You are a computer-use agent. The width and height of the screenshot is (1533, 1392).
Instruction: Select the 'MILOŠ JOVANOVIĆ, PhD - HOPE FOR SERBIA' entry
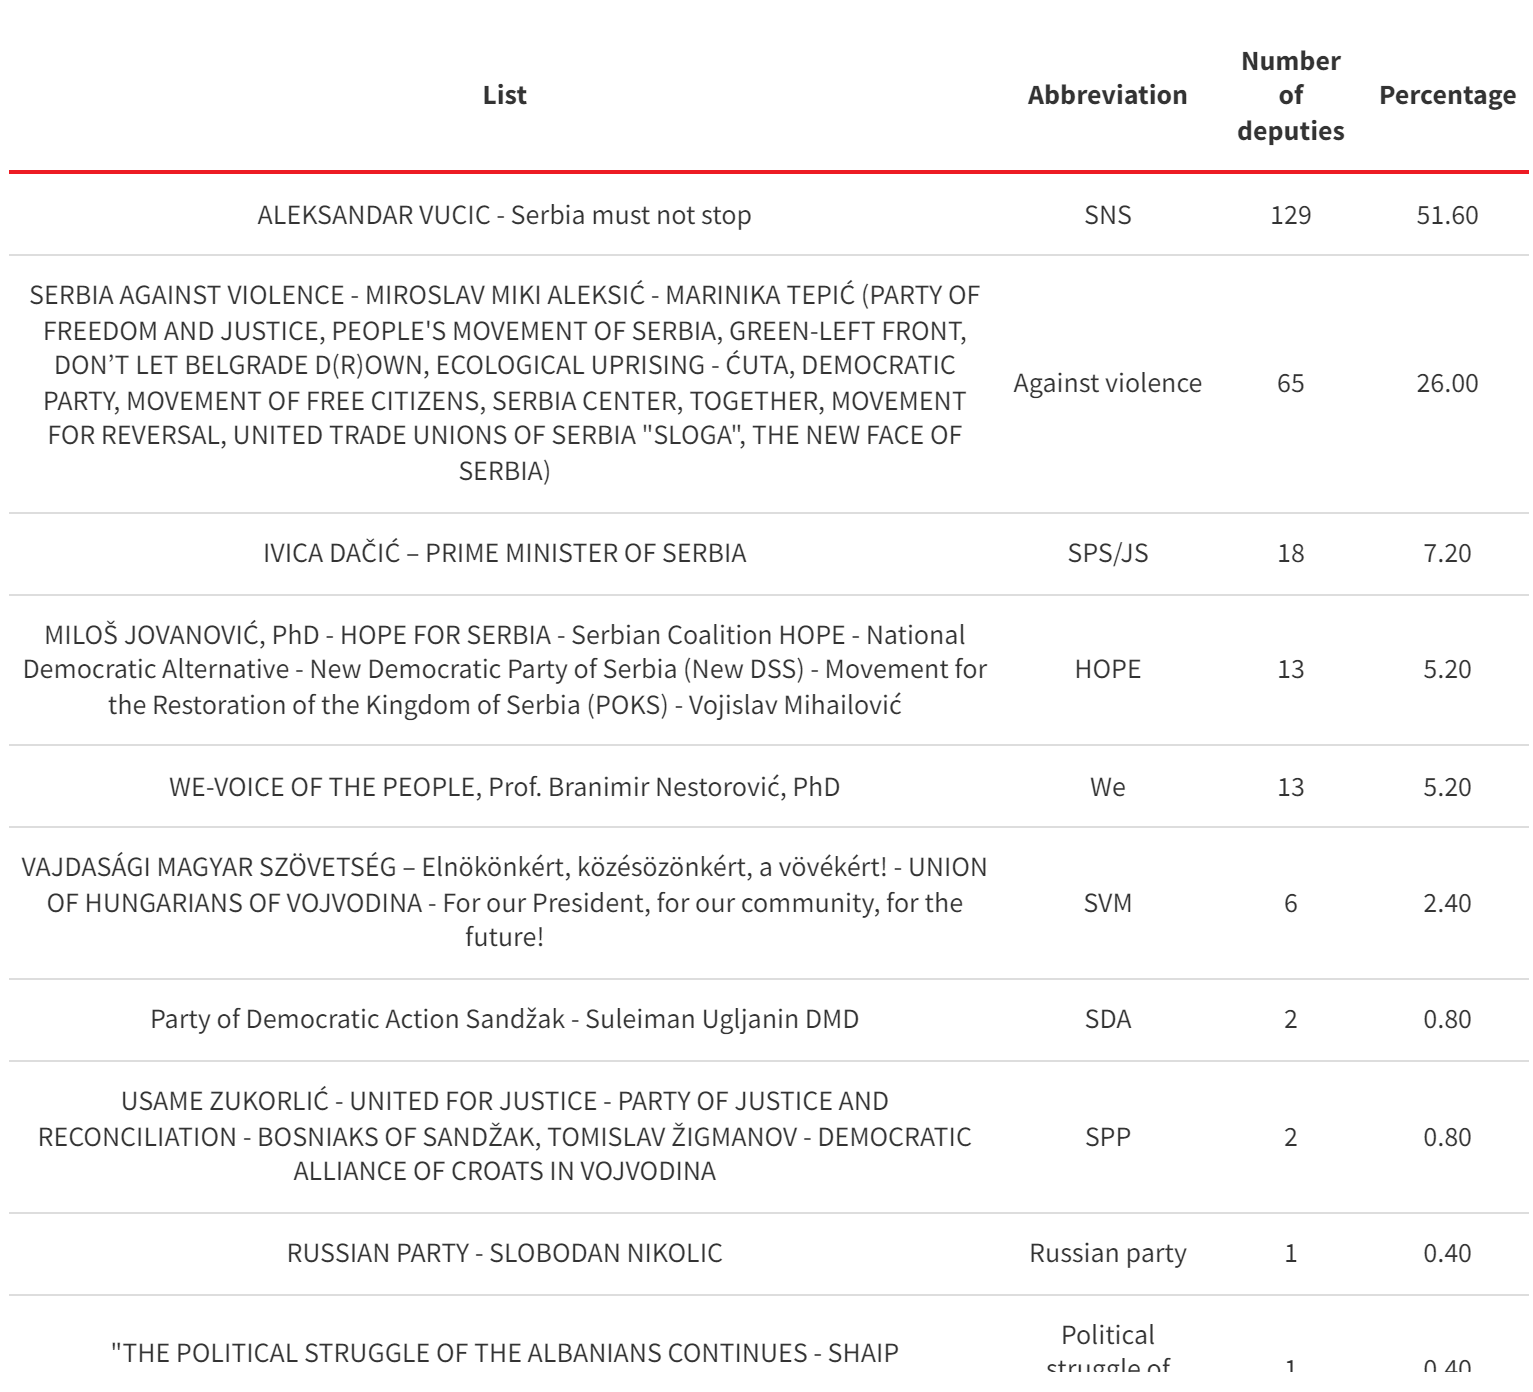[504, 670]
